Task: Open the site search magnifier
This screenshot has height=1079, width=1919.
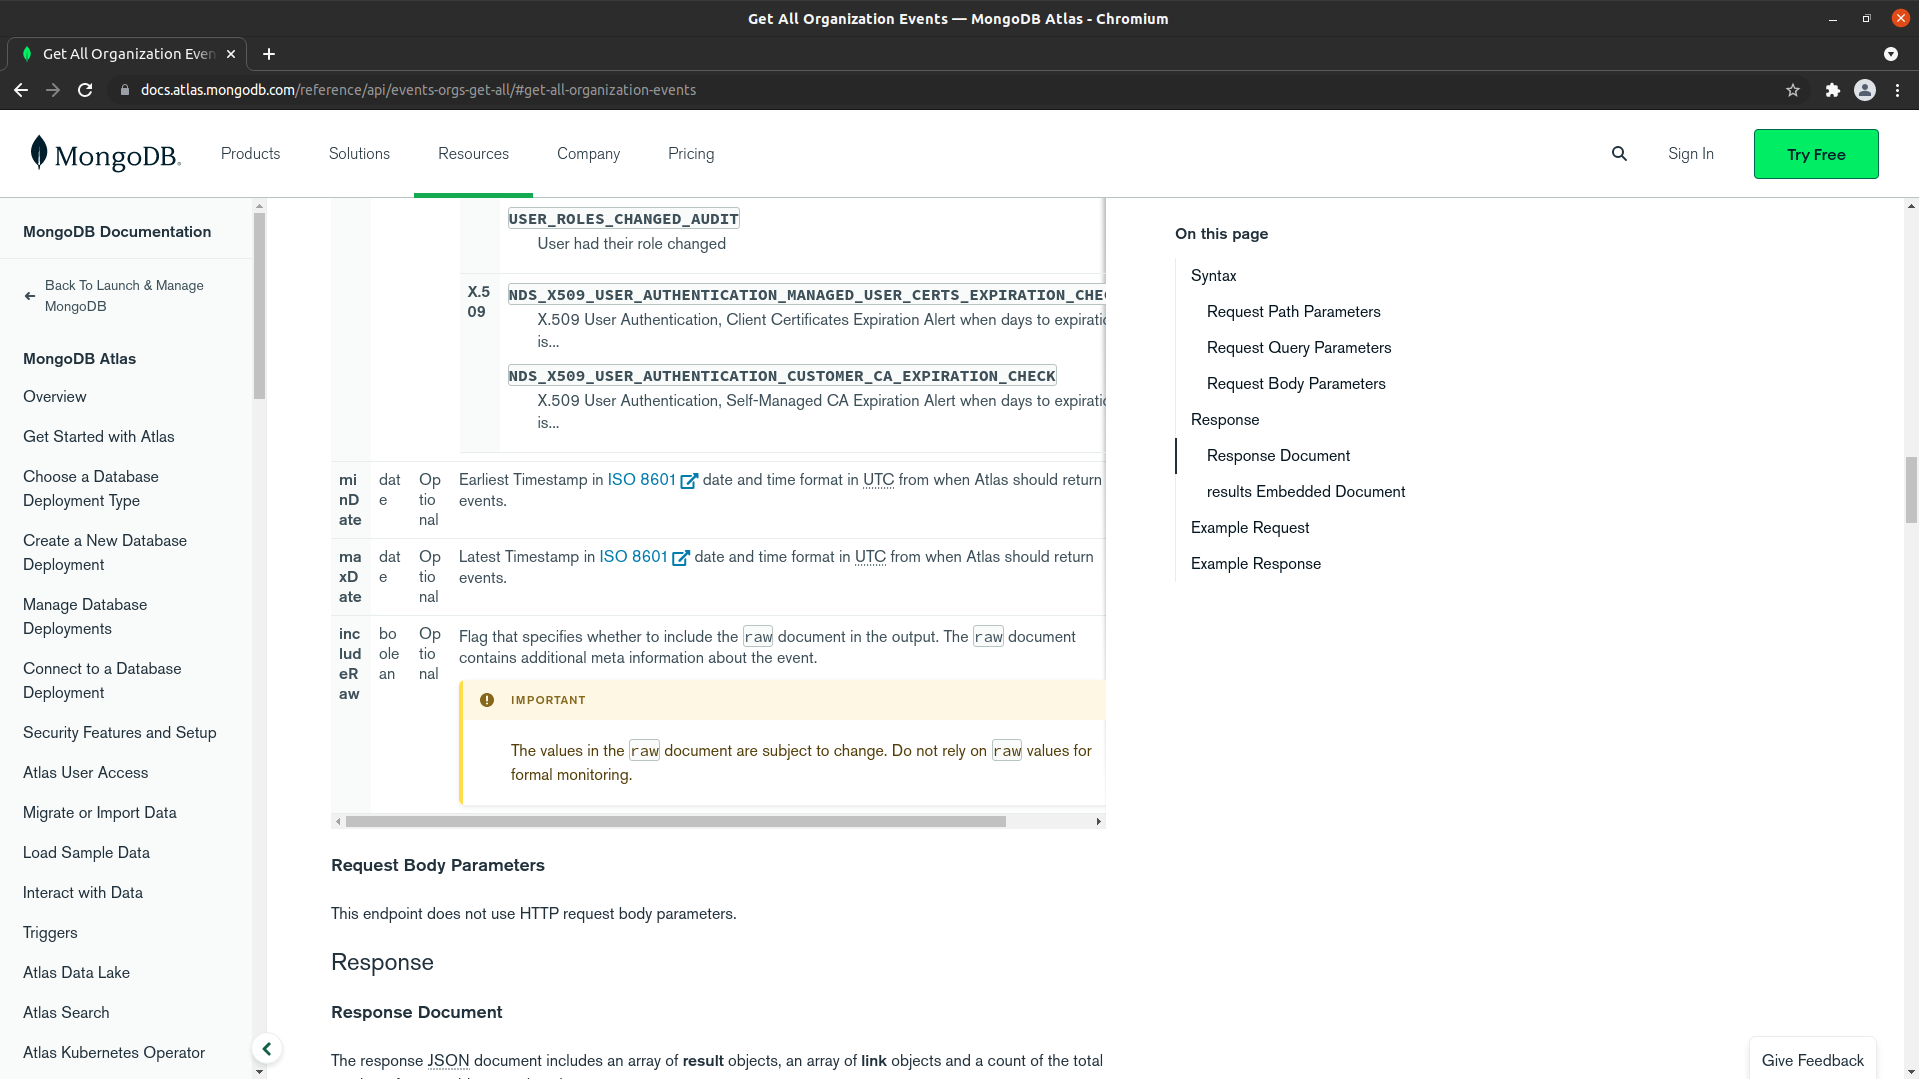Action: [1619, 154]
